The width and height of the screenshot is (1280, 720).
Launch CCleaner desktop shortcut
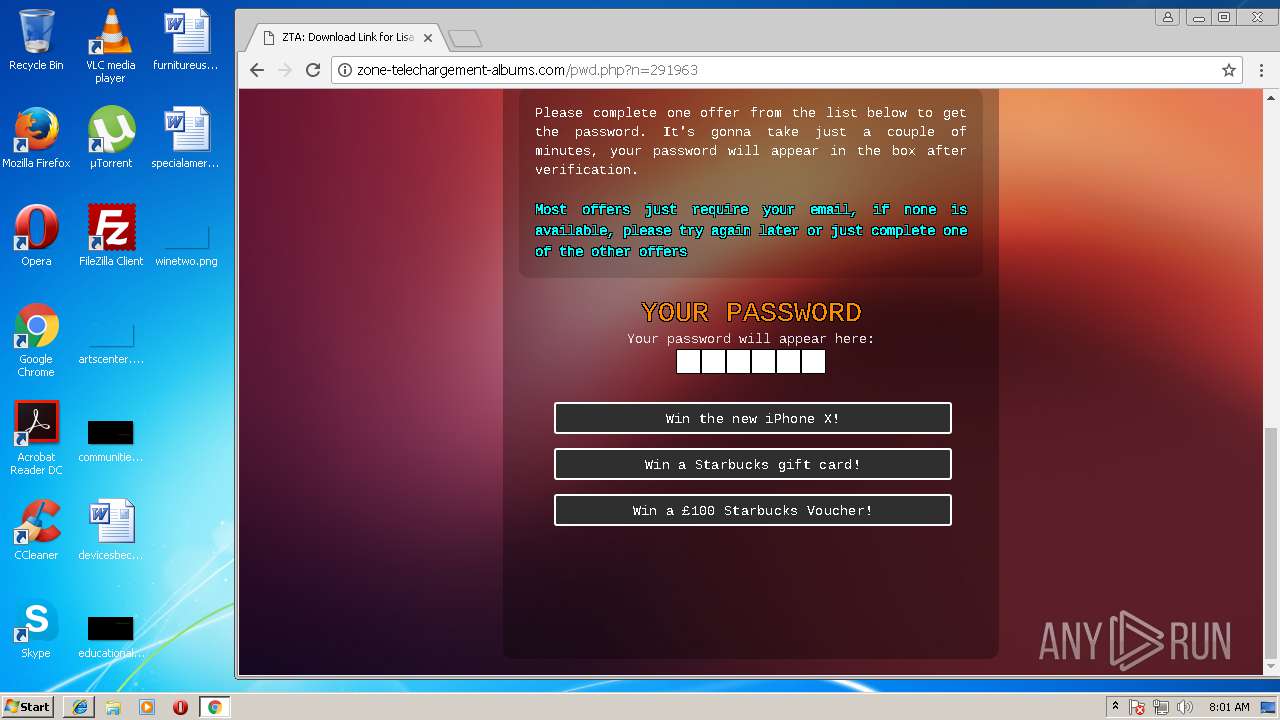36,530
